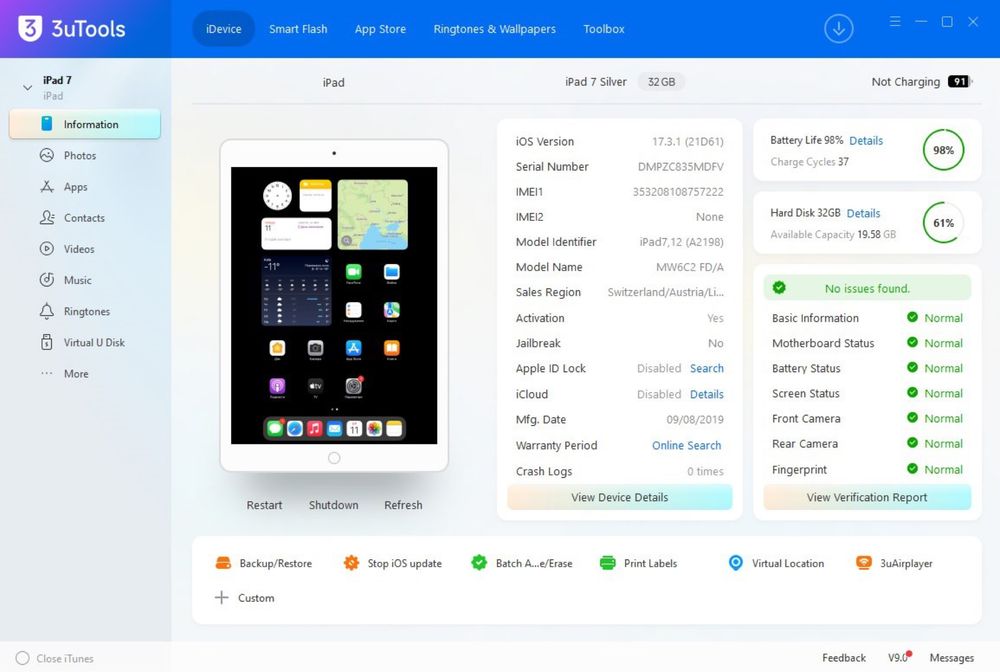Click the 98% battery life ring
This screenshot has height=672, width=1000.
pos(944,150)
